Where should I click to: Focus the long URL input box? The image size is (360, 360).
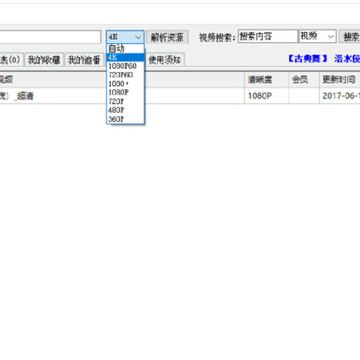(x=50, y=37)
